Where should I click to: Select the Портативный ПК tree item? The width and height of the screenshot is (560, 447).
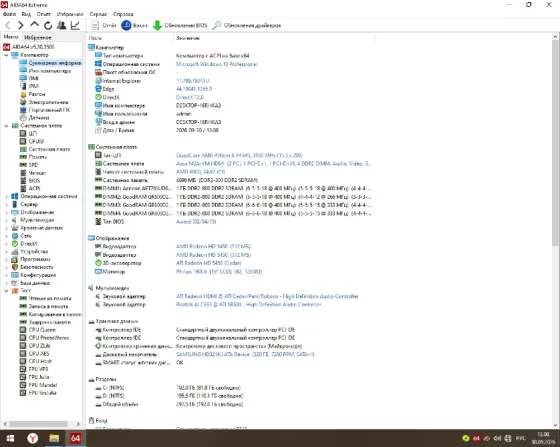tap(45, 110)
